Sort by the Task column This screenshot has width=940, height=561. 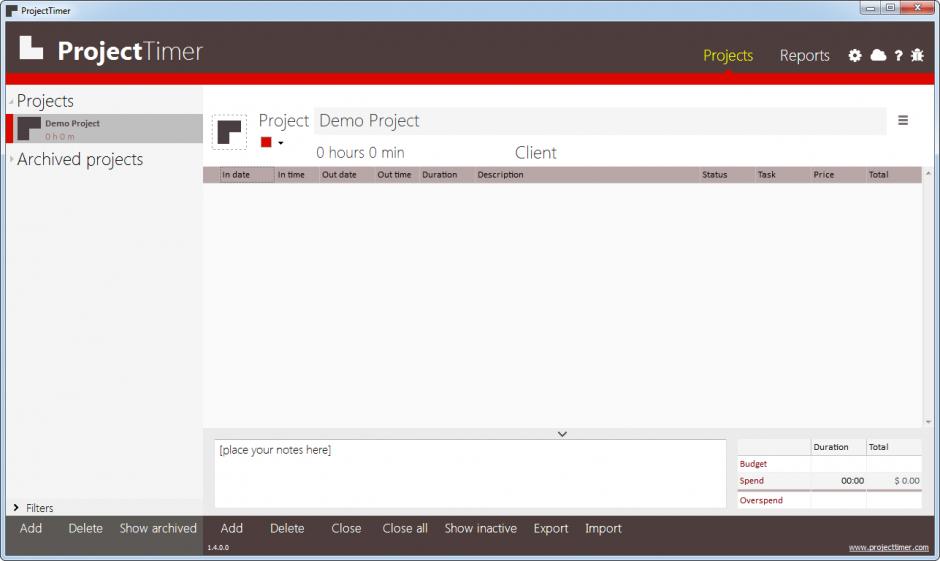coord(782,174)
